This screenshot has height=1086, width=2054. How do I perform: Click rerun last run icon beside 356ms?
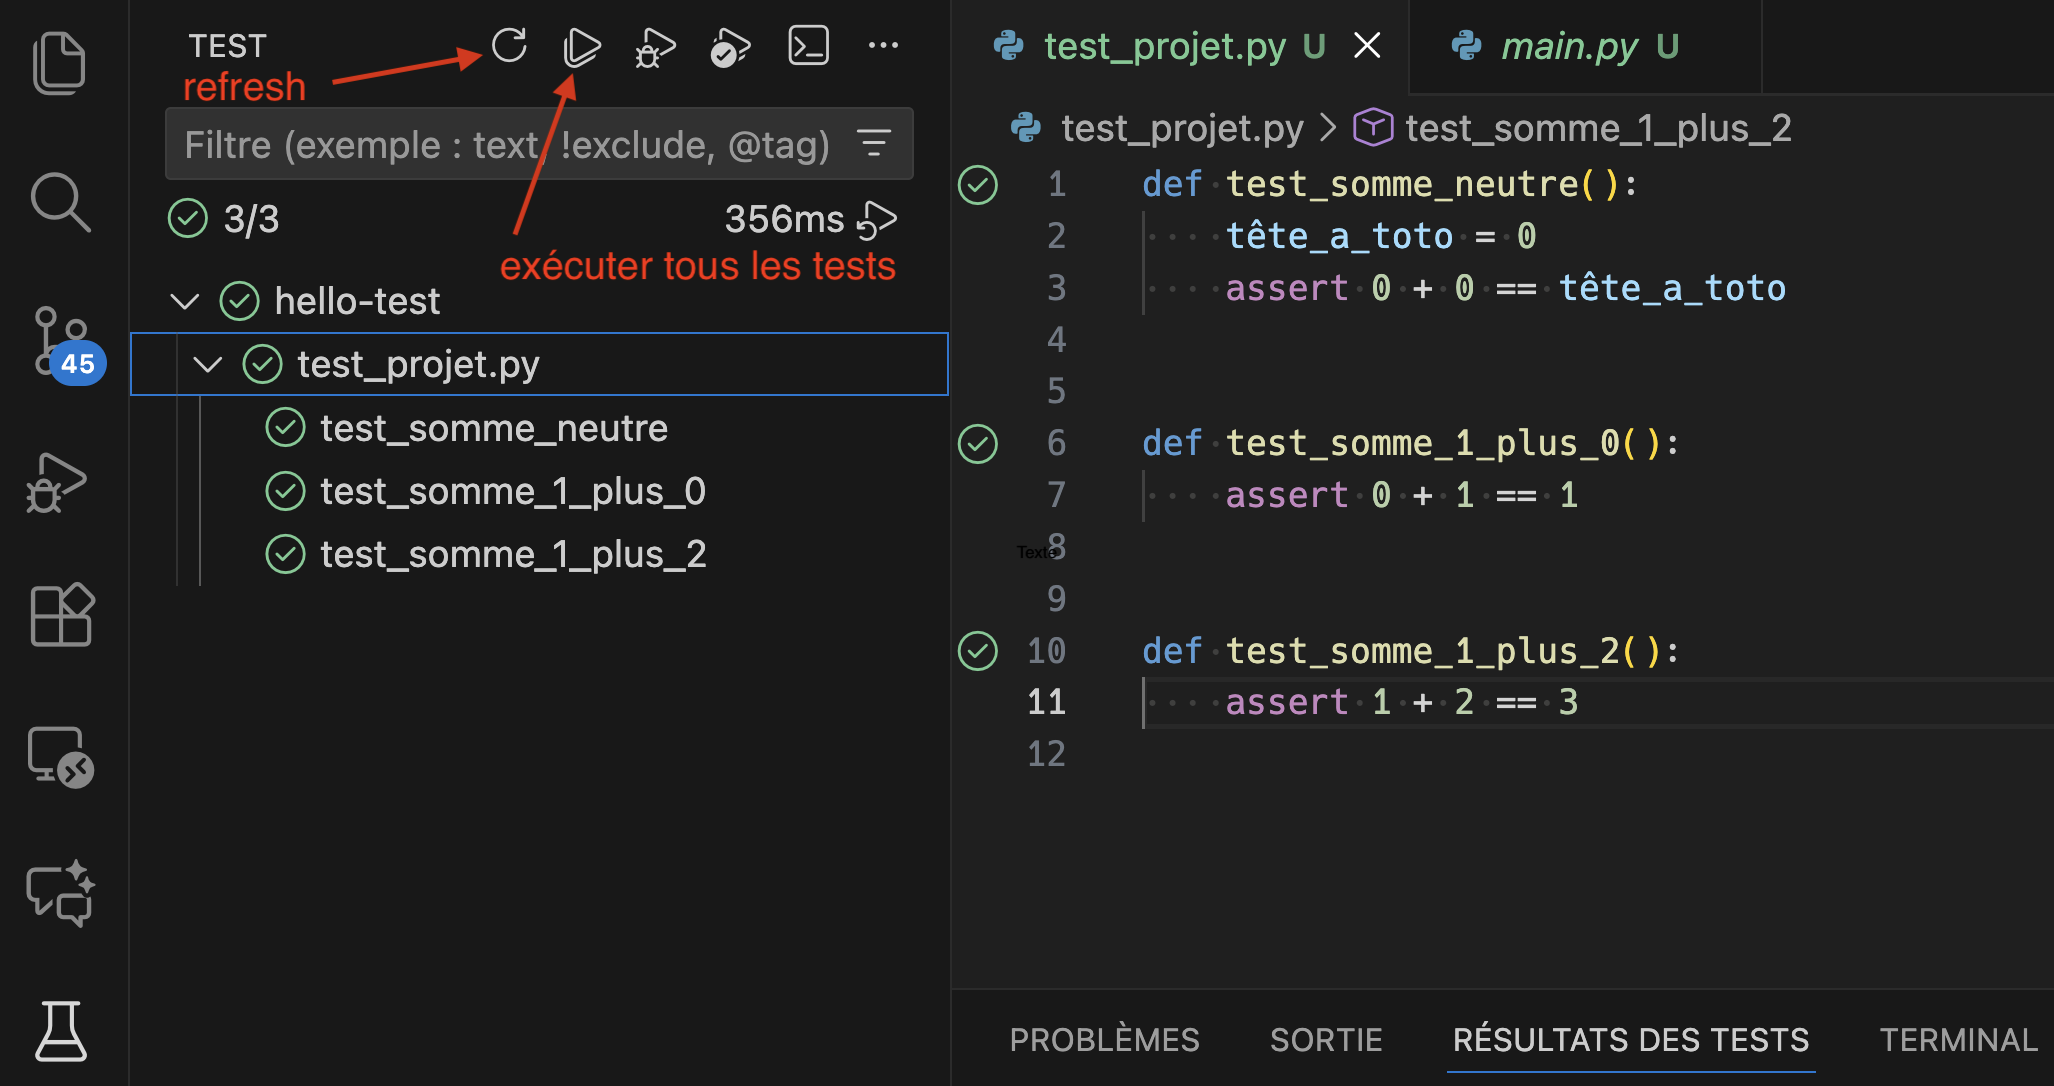tap(877, 219)
